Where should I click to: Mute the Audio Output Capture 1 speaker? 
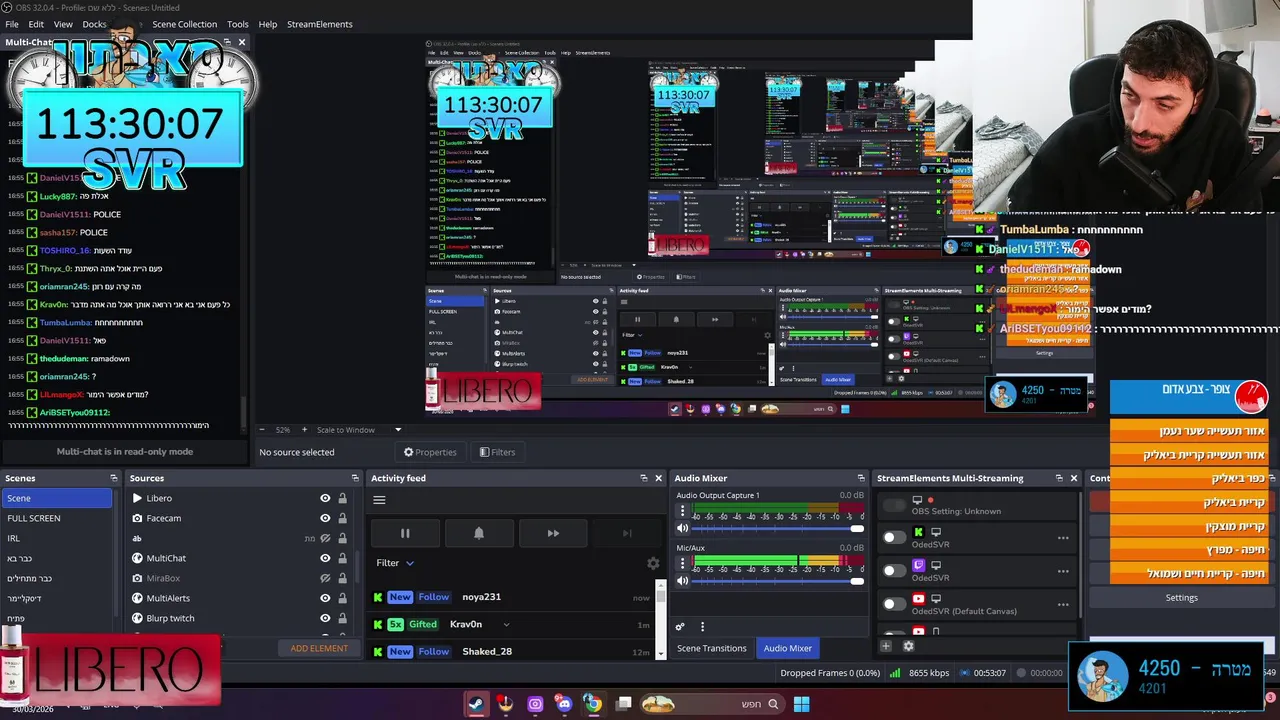[682, 528]
